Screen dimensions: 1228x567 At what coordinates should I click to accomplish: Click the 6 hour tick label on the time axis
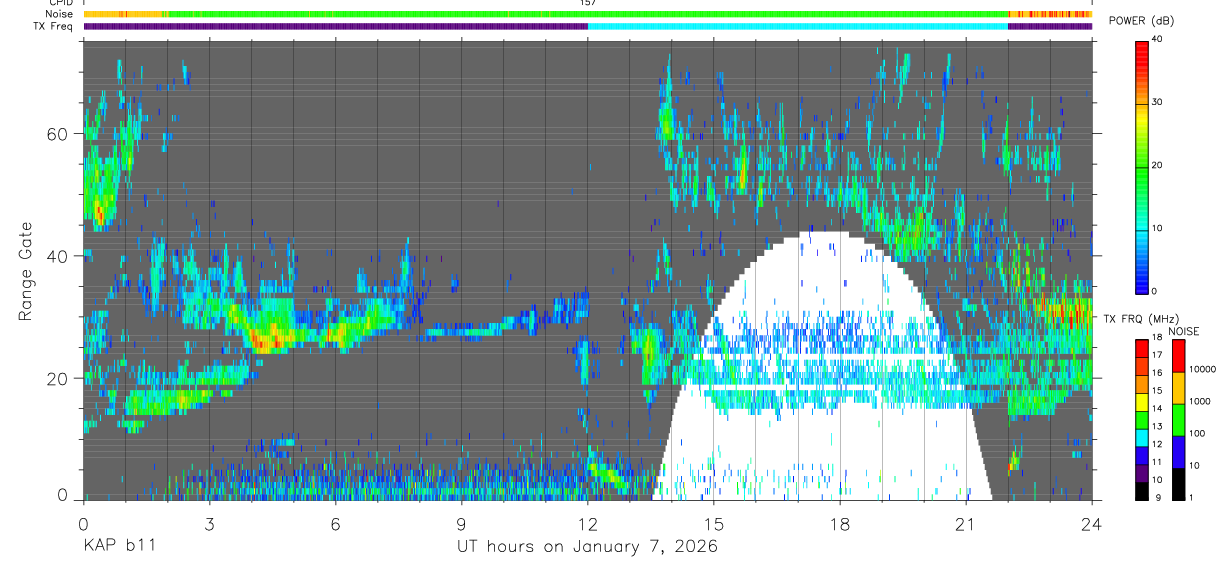tap(335, 523)
